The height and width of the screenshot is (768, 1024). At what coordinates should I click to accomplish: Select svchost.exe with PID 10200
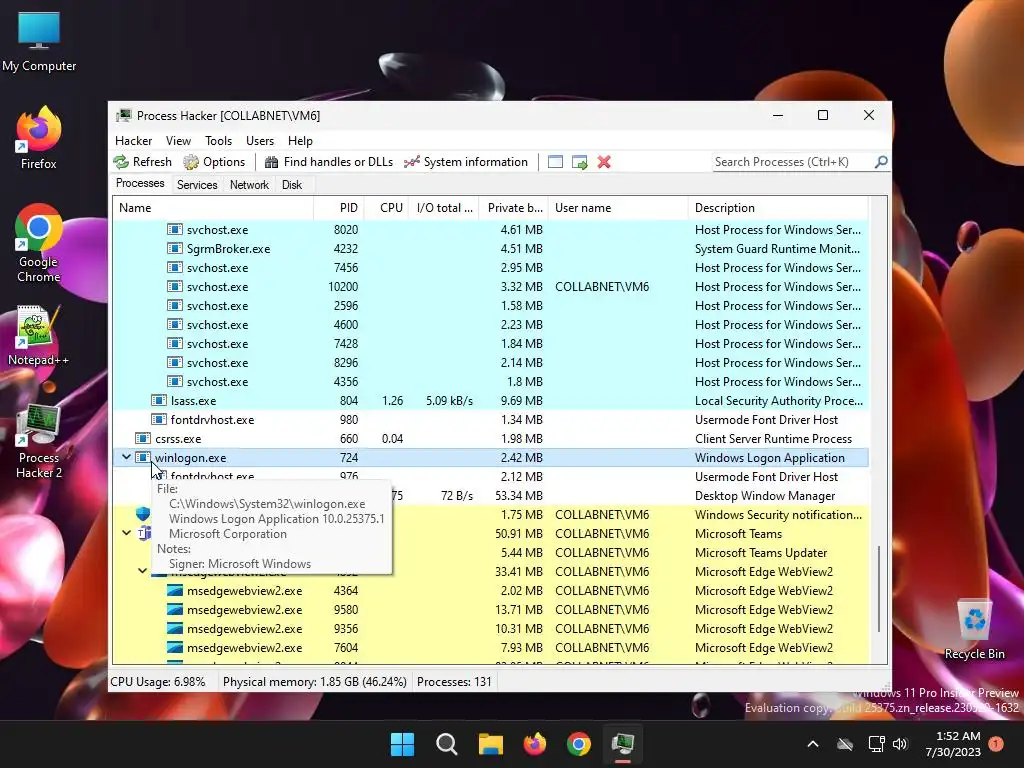pos(491,287)
